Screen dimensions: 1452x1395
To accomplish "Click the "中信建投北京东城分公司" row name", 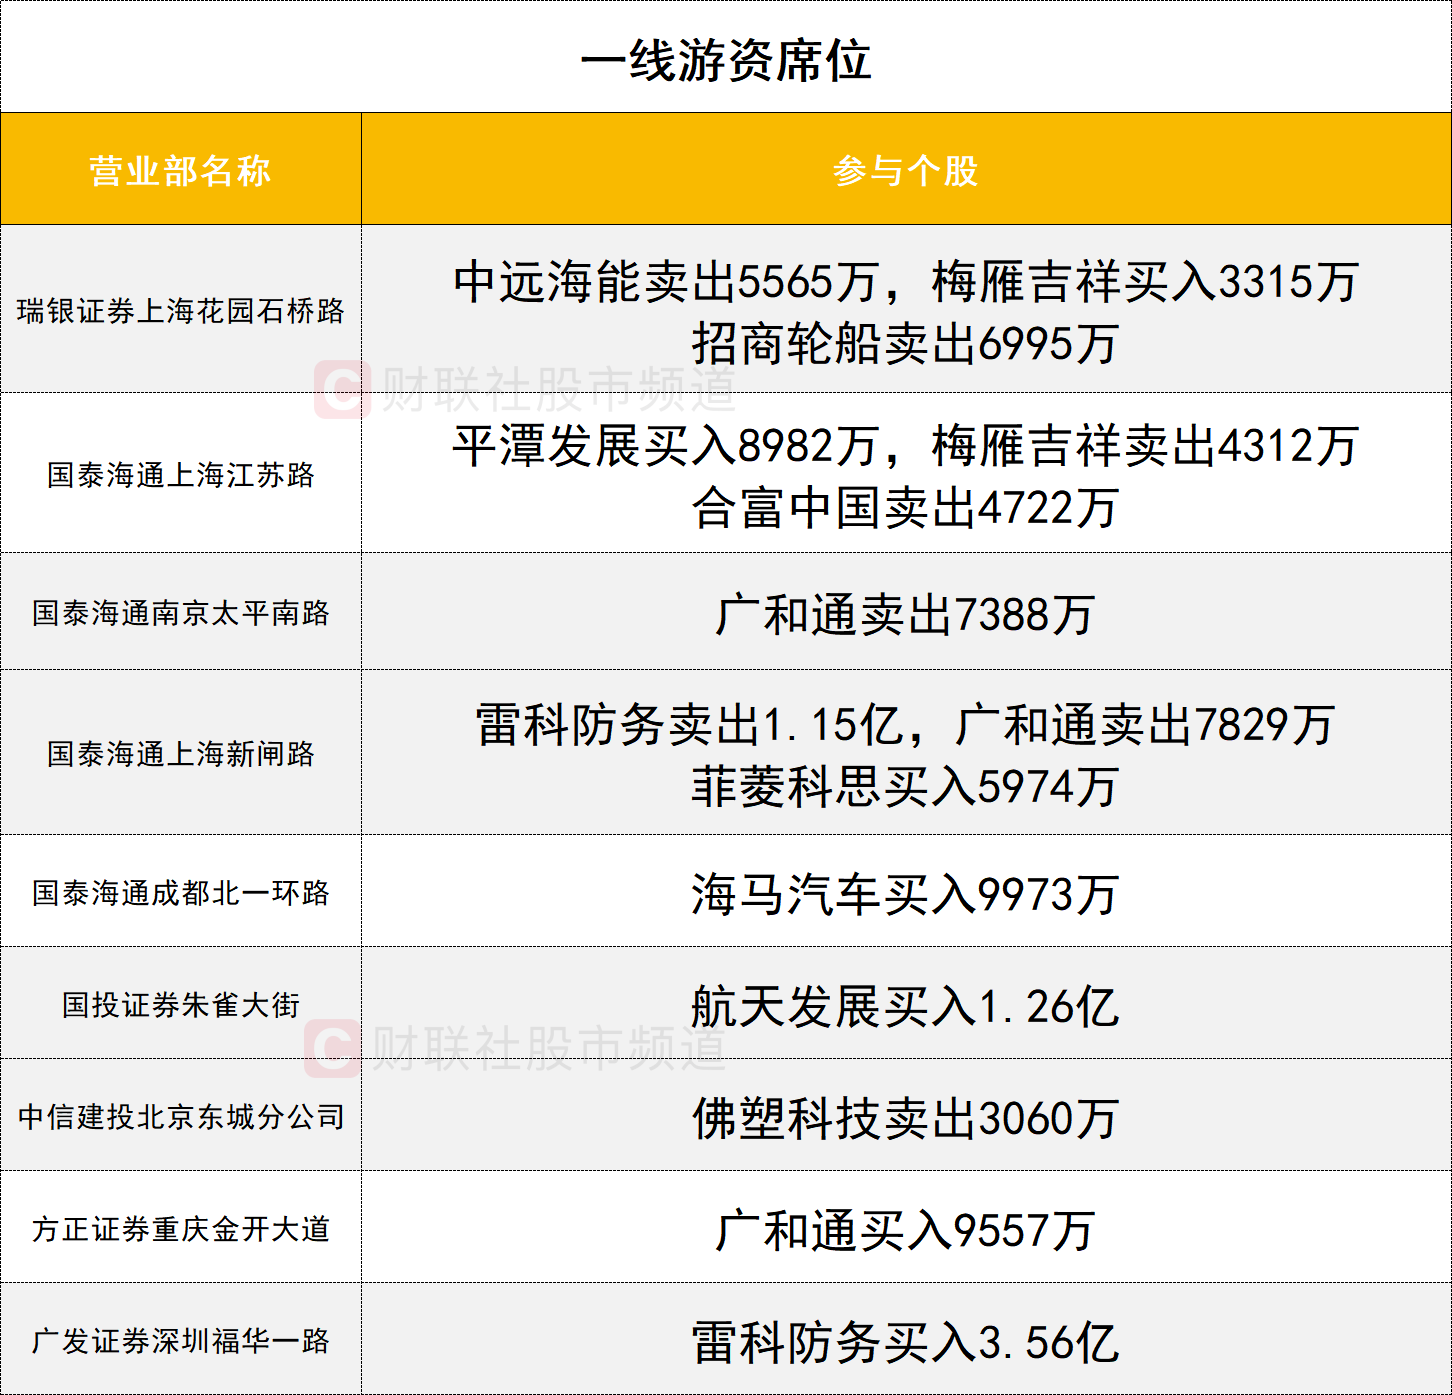I will [x=180, y=1116].
